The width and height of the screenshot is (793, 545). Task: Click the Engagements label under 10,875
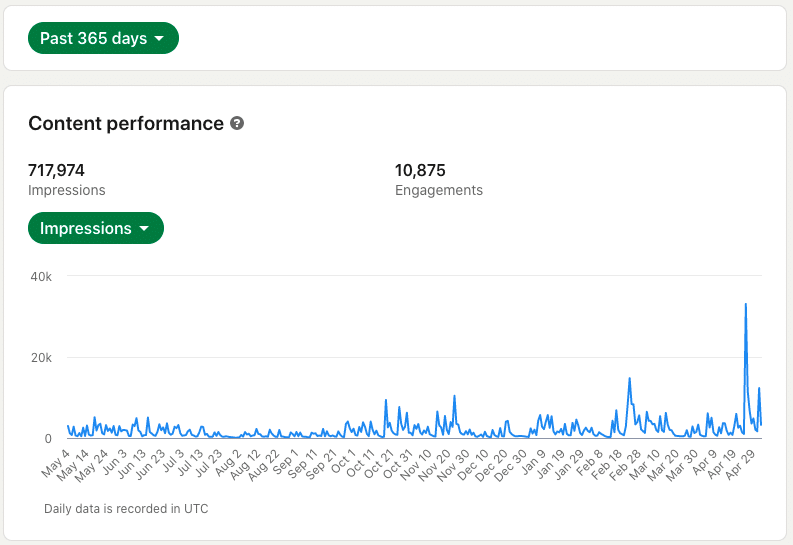pos(439,190)
